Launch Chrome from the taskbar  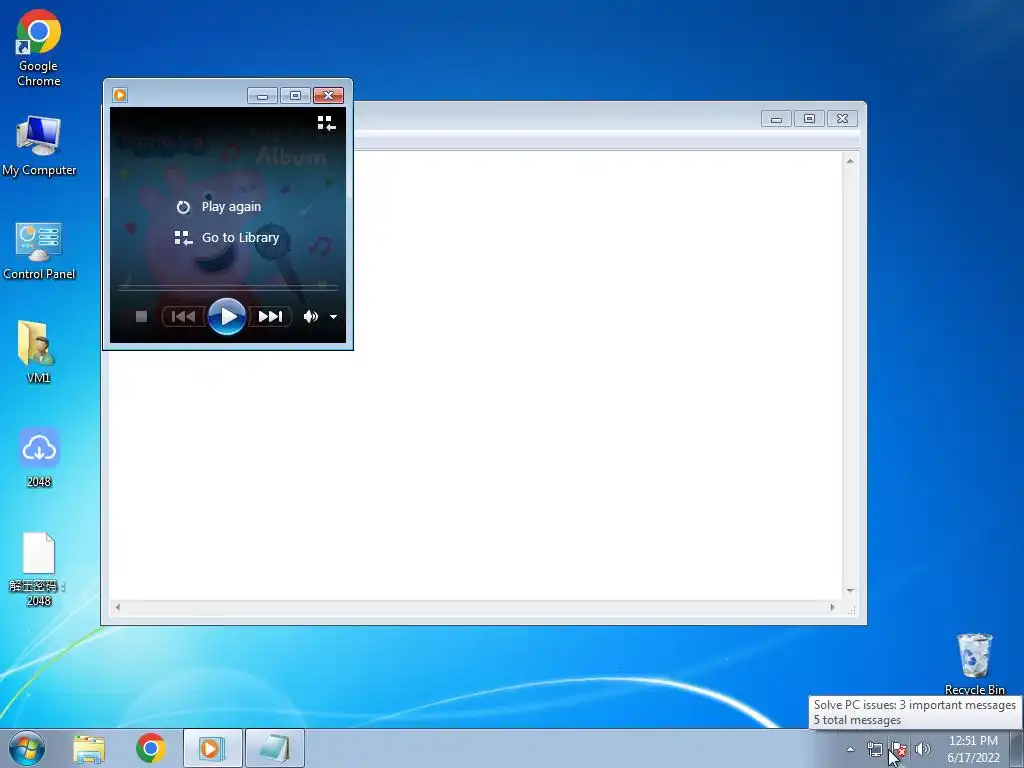click(151, 748)
